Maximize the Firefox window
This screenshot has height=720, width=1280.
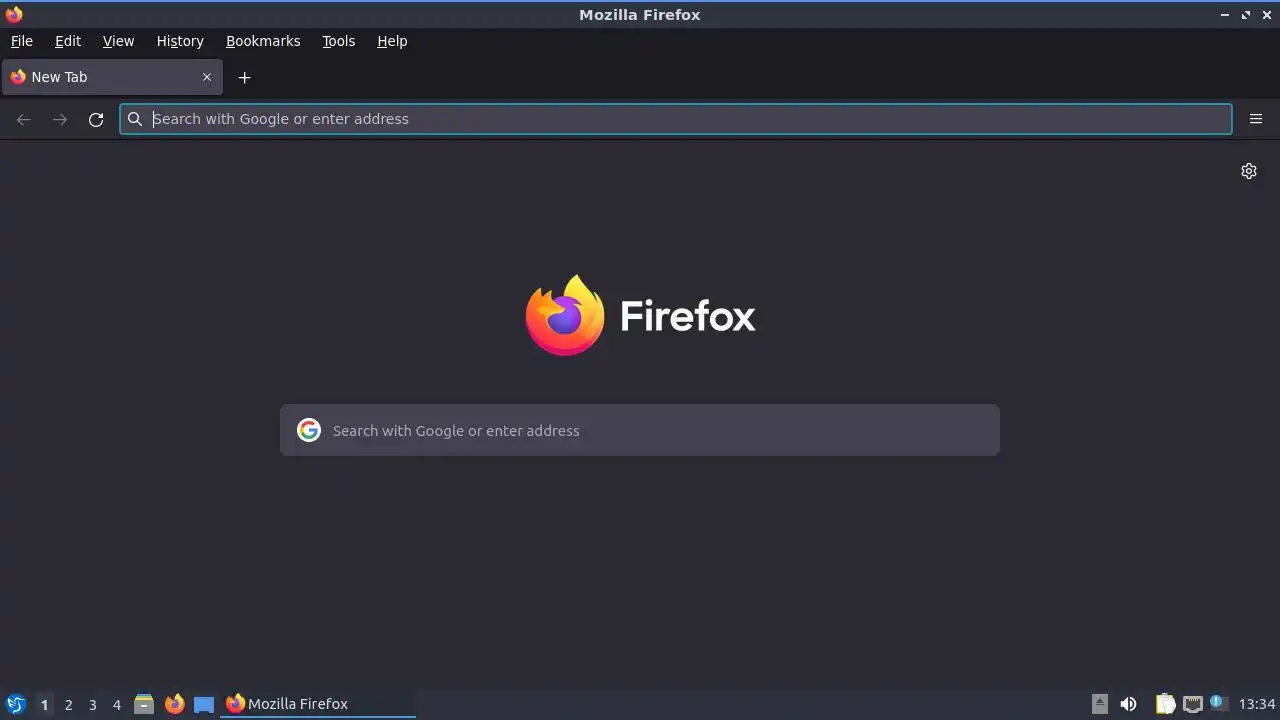tap(1246, 15)
